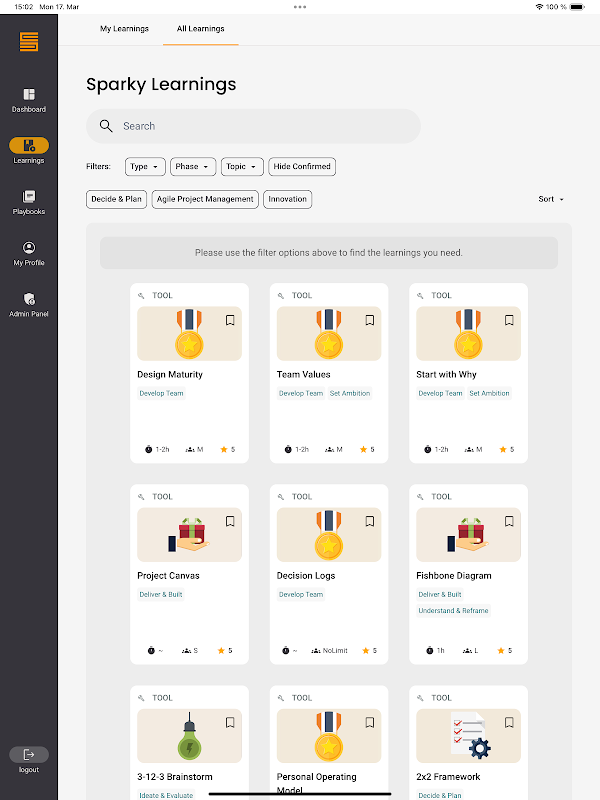Open the Playbooks sidebar icon
Screen dimensions: 600x800
pyautogui.click(x=29, y=196)
